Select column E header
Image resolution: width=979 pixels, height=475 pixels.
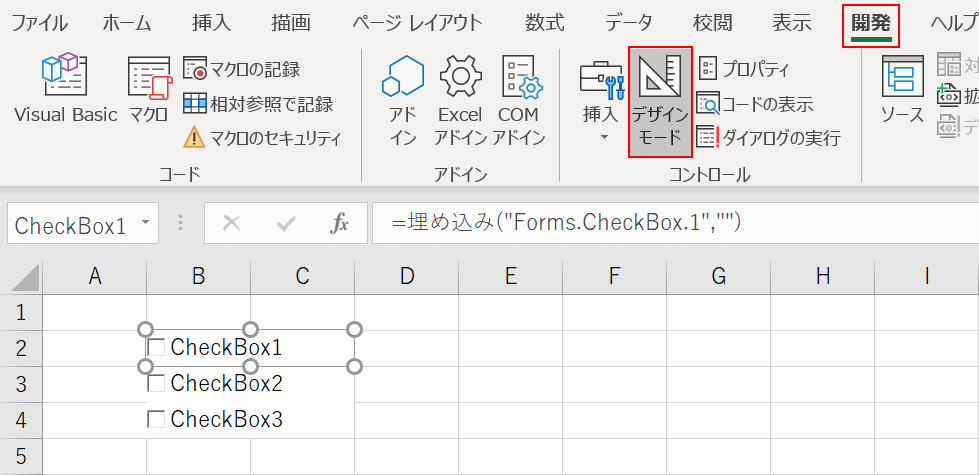pos(511,277)
